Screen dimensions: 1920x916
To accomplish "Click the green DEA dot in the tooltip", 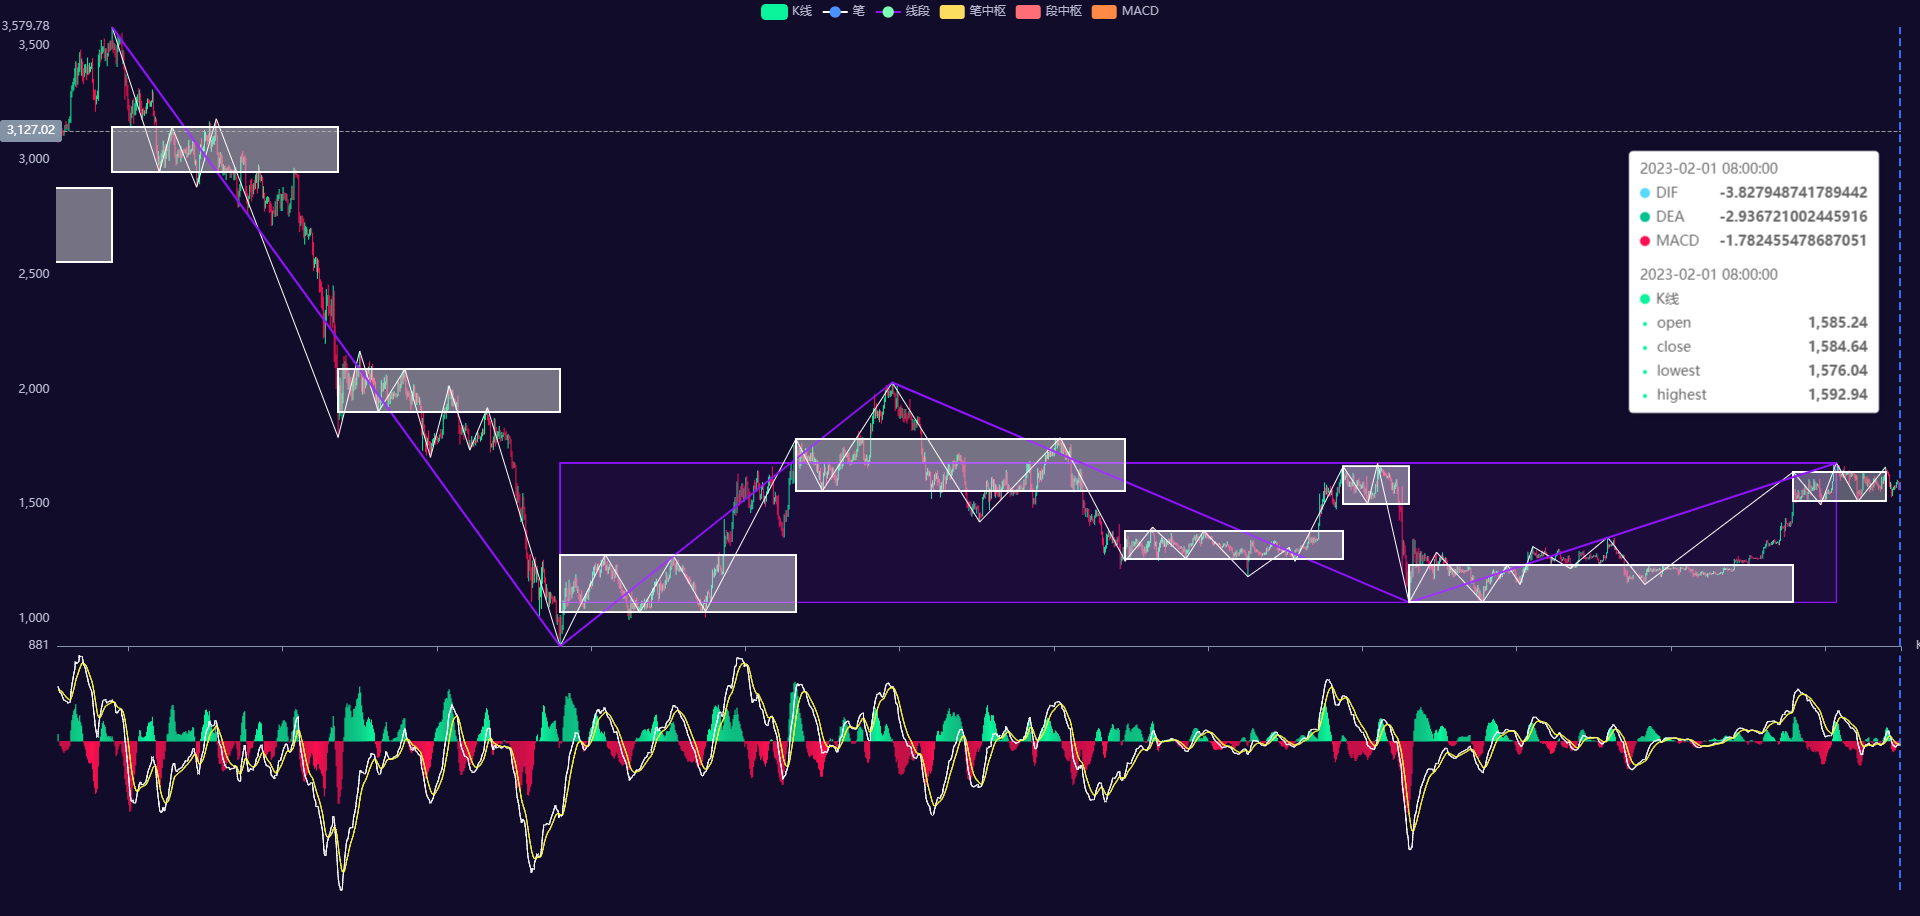I will (1644, 216).
